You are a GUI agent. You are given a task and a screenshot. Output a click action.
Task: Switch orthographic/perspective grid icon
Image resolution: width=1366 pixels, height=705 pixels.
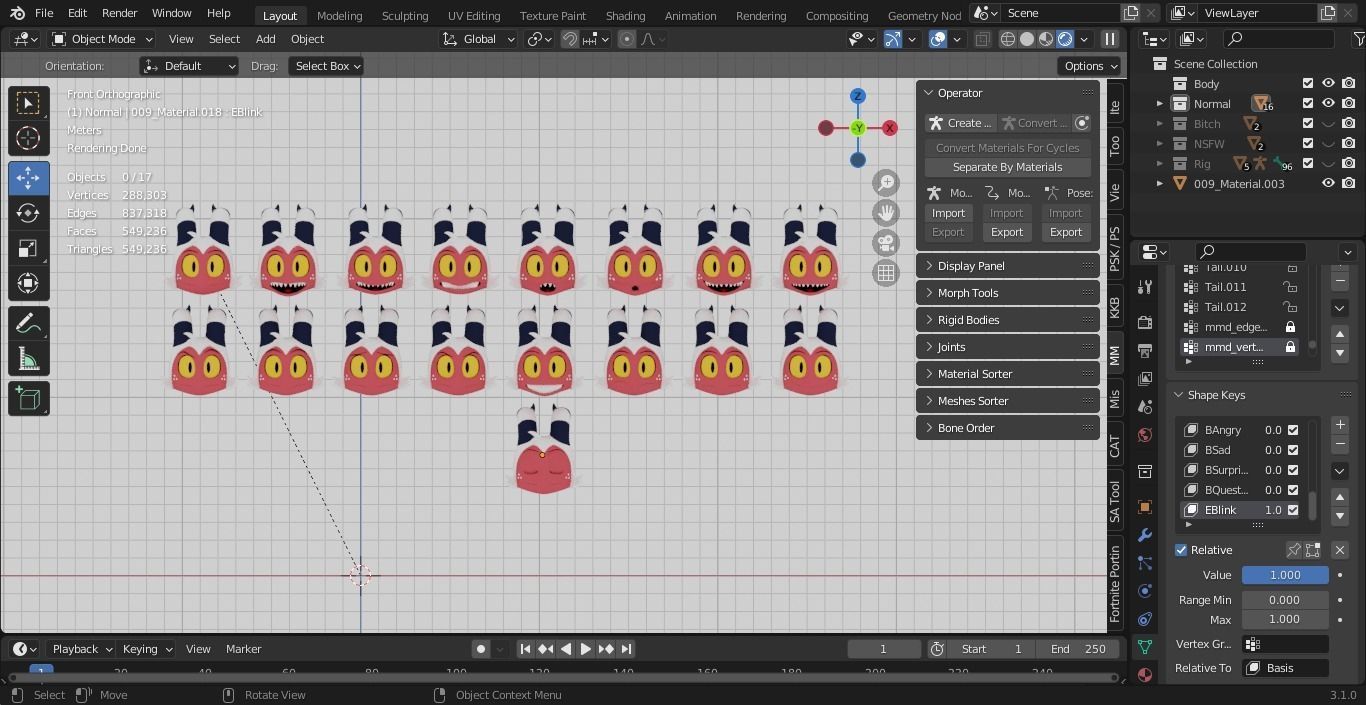tap(886, 273)
